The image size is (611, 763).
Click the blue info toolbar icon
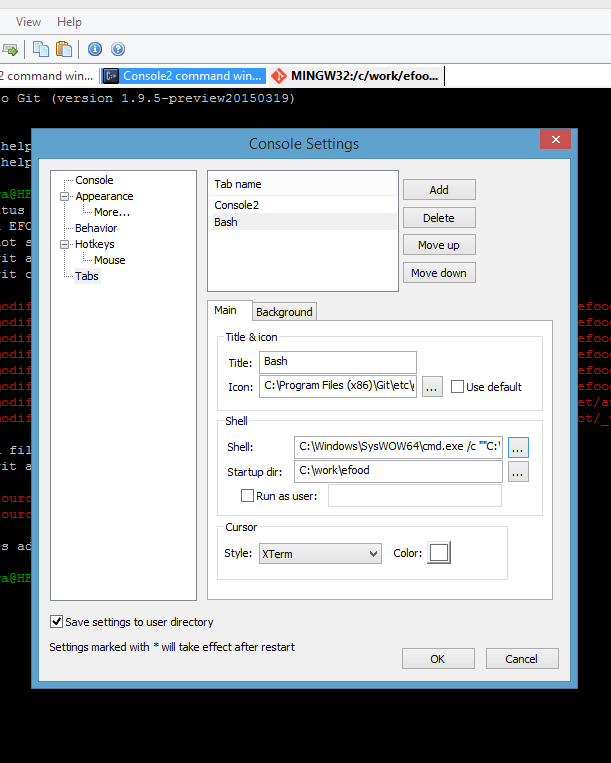click(95, 49)
